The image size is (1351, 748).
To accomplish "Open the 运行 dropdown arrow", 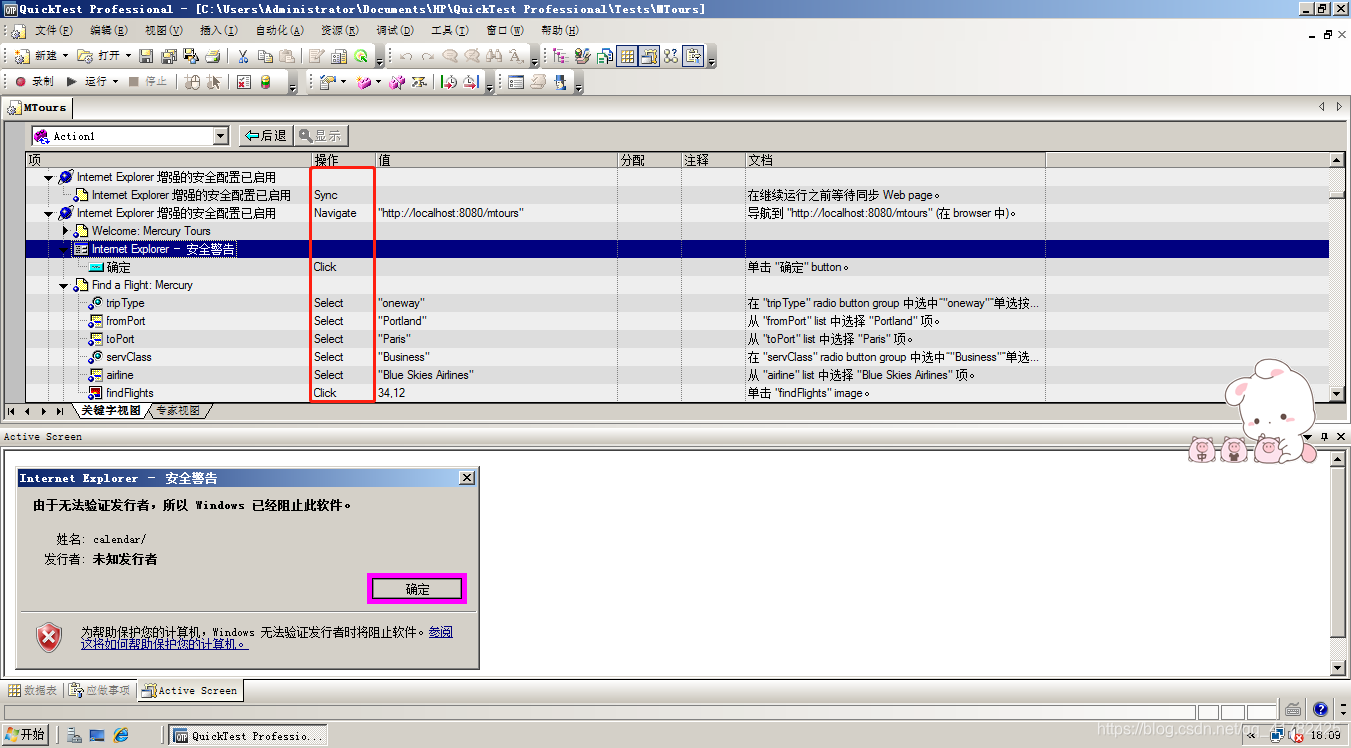I will click(x=116, y=82).
